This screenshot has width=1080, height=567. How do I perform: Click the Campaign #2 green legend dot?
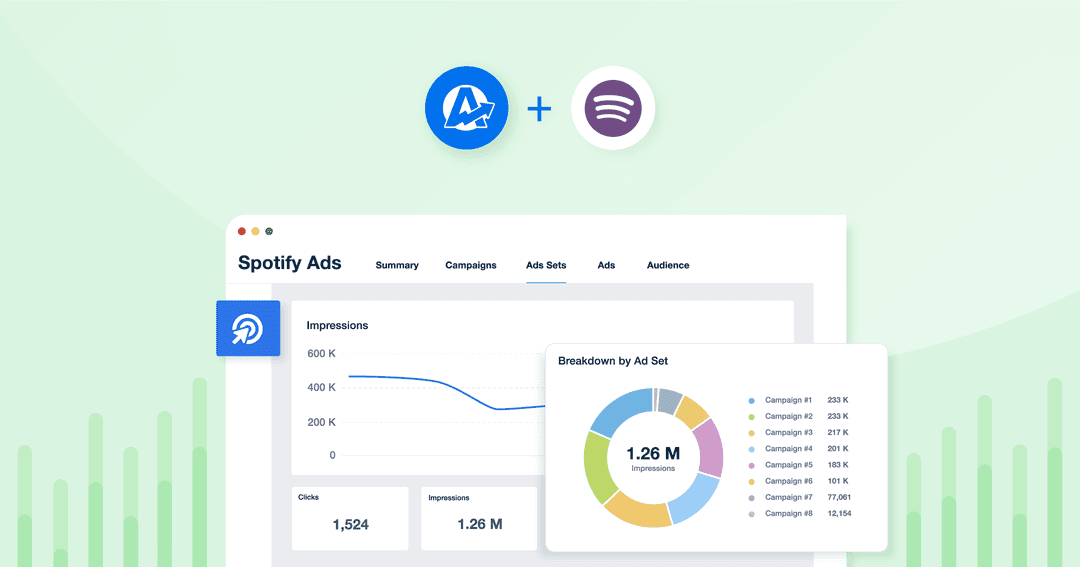pyautogui.click(x=751, y=417)
